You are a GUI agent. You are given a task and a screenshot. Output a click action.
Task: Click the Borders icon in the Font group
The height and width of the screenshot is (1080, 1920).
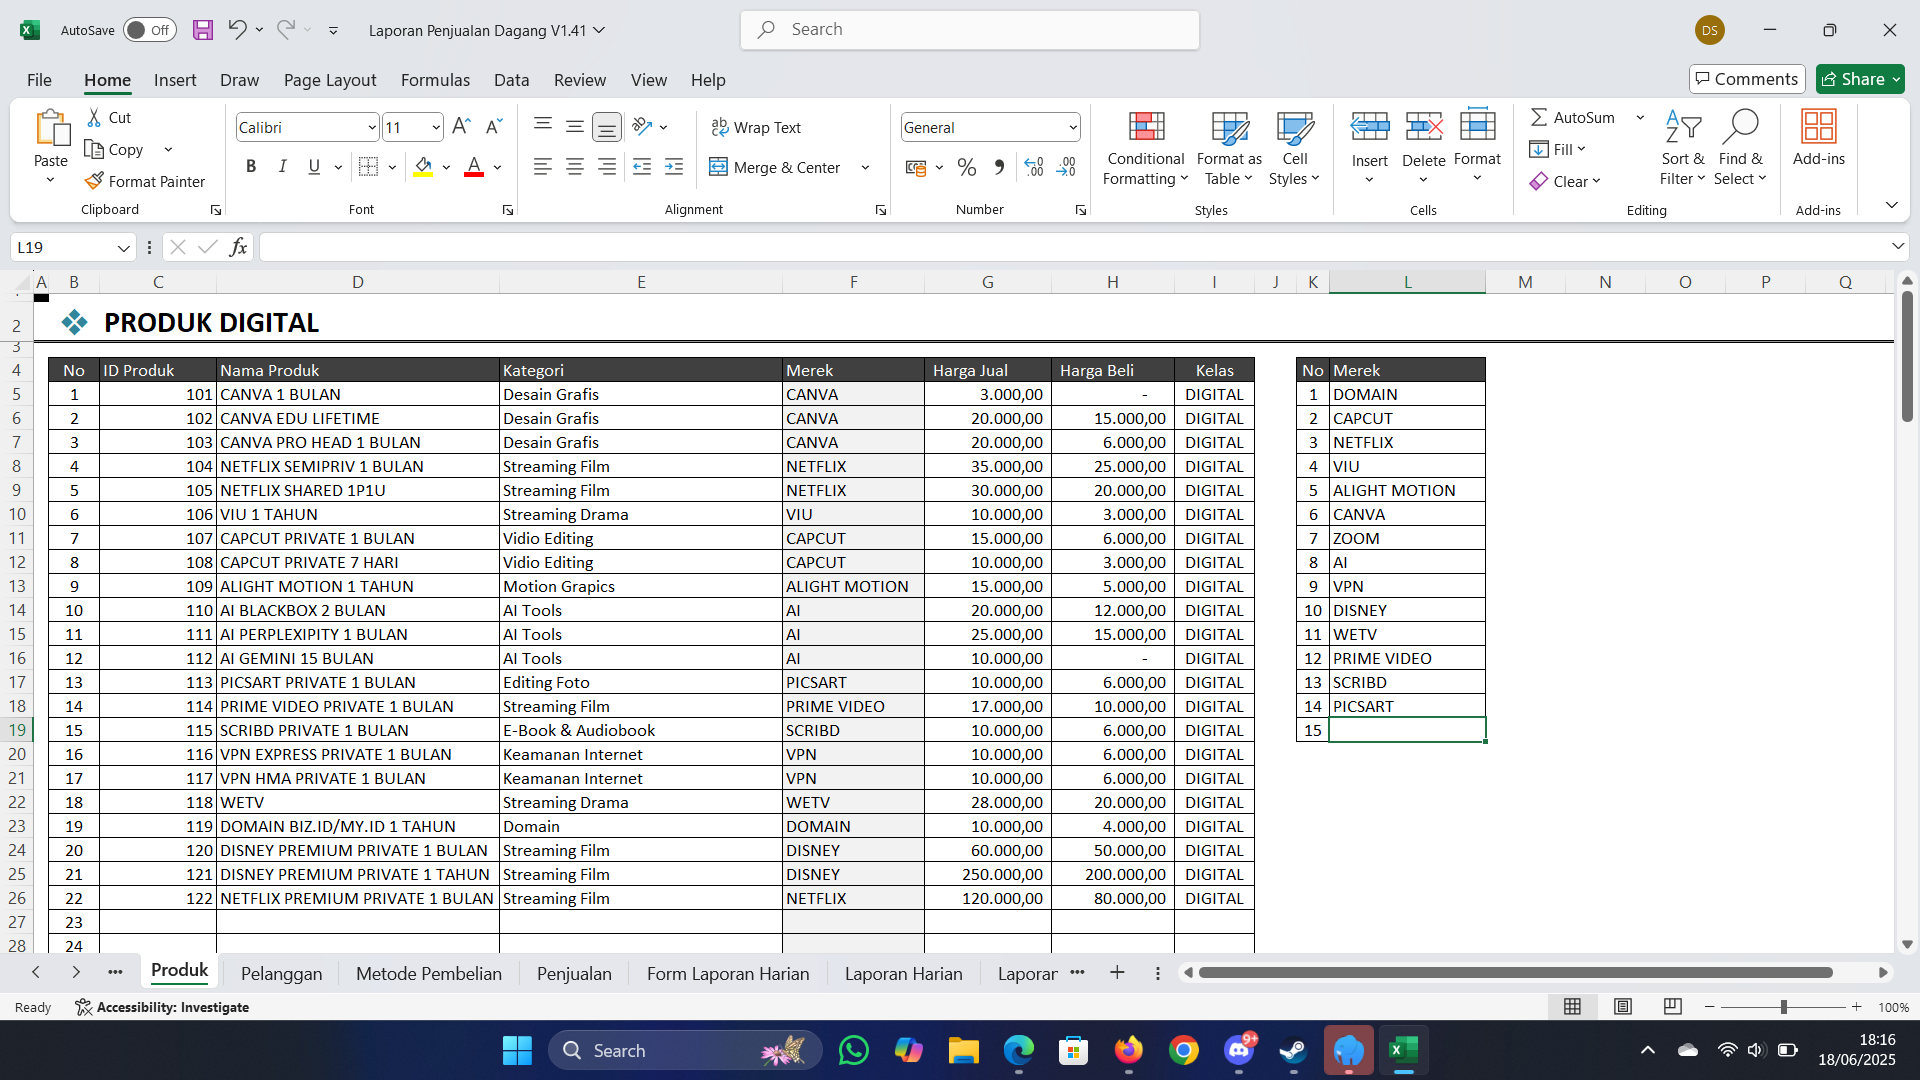click(x=368, y=167)
